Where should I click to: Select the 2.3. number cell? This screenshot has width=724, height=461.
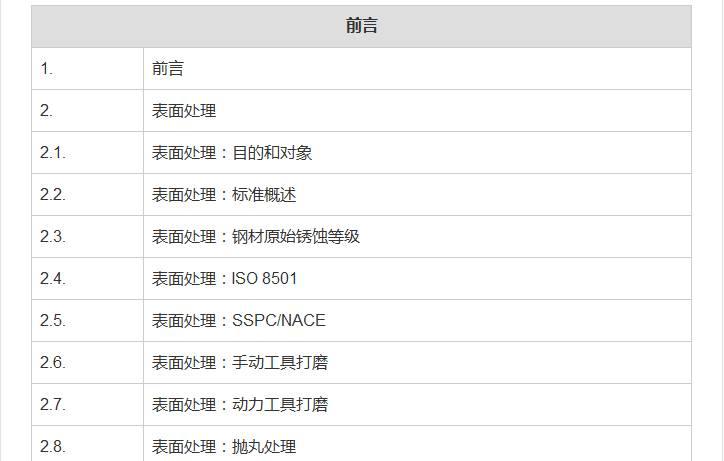click(53, 237)
